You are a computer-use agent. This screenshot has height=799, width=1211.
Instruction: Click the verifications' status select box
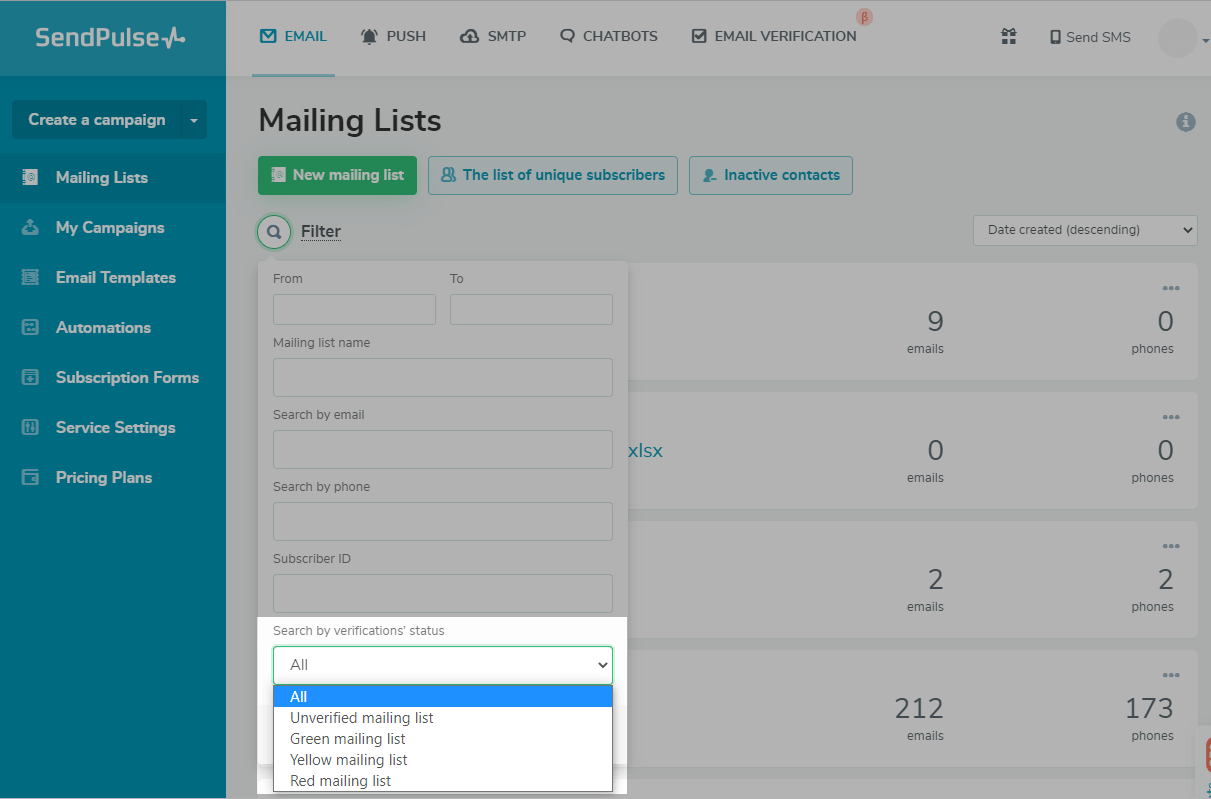pos(443,665)
